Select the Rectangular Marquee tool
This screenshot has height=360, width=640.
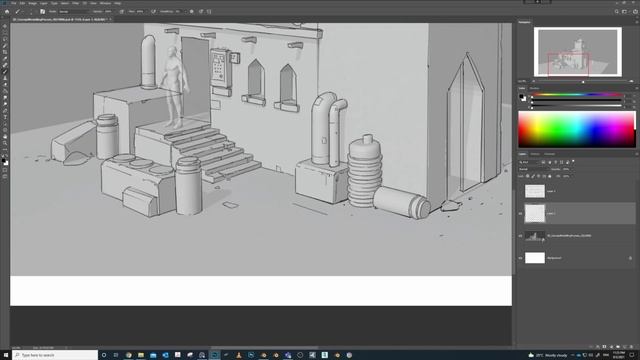(5, 33)
